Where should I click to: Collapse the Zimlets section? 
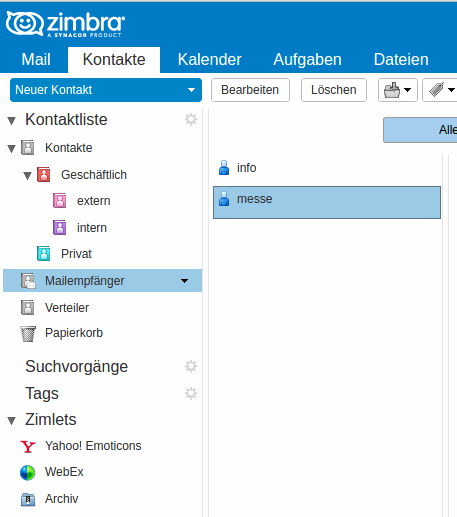pyautogui.click(x=12, y=421)
